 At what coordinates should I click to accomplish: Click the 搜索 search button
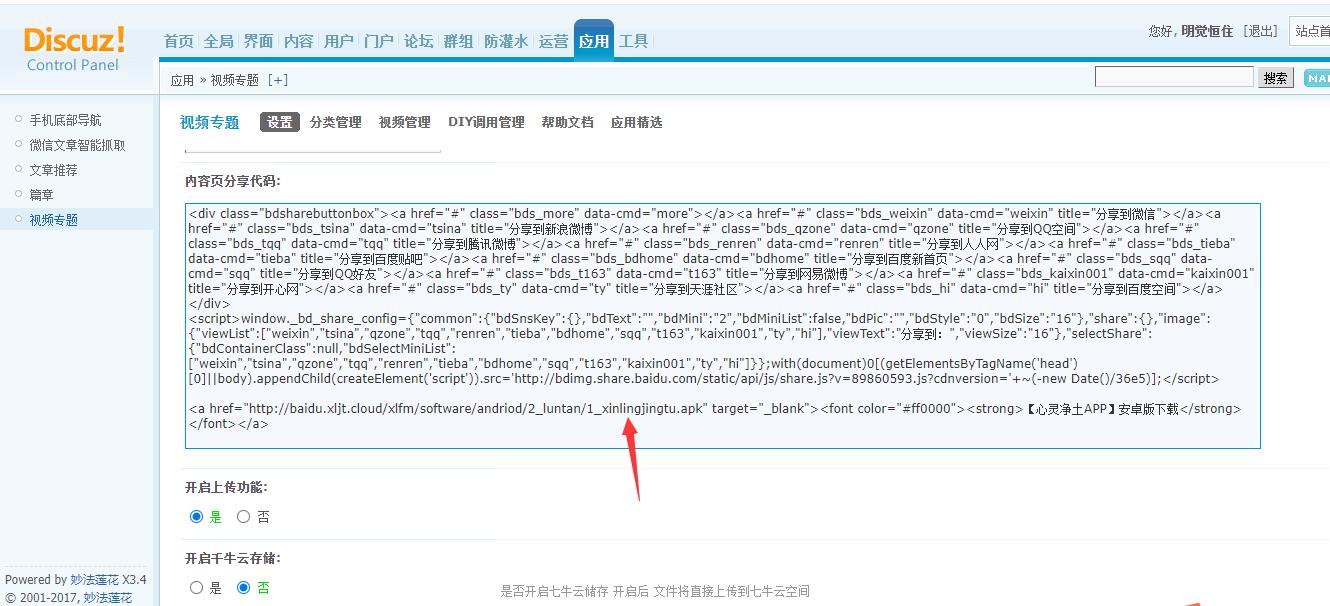[x=1276, y=78]
